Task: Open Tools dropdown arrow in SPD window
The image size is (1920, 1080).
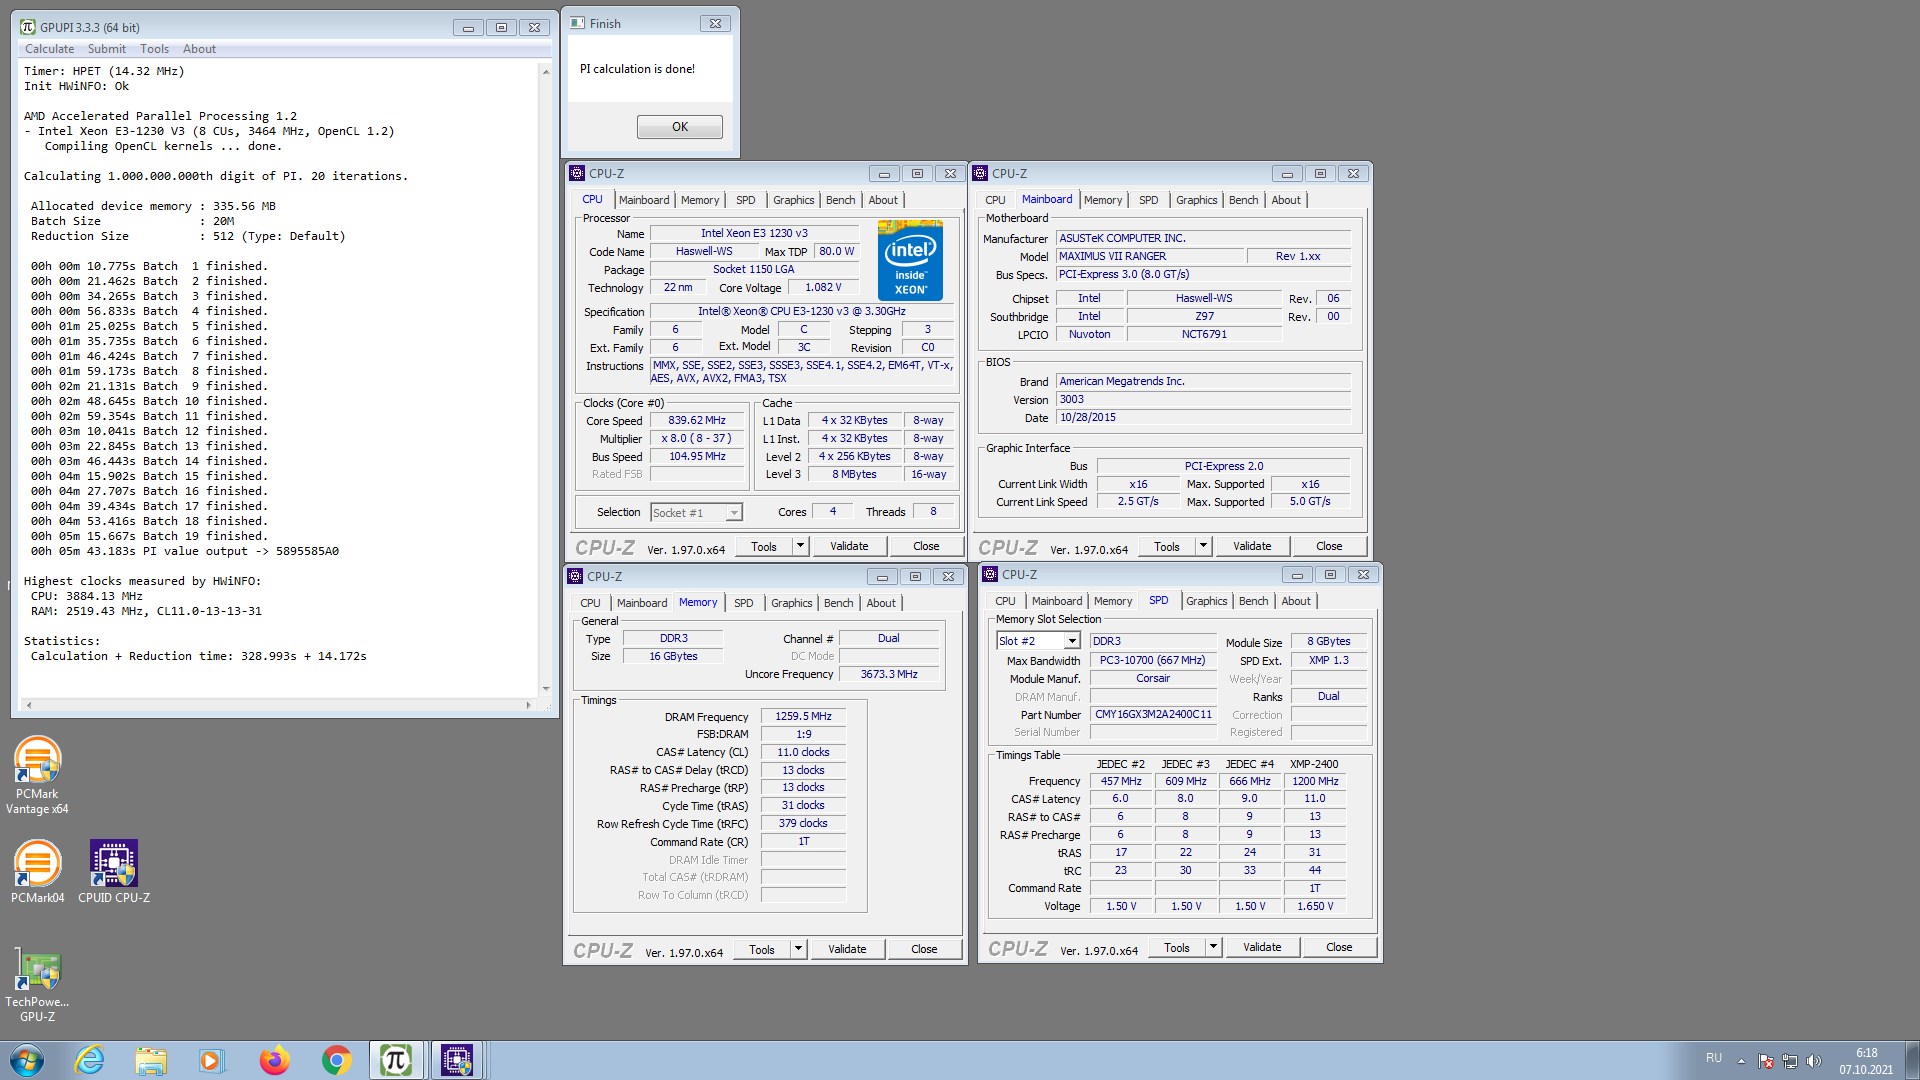Action: pos(1213,947)
